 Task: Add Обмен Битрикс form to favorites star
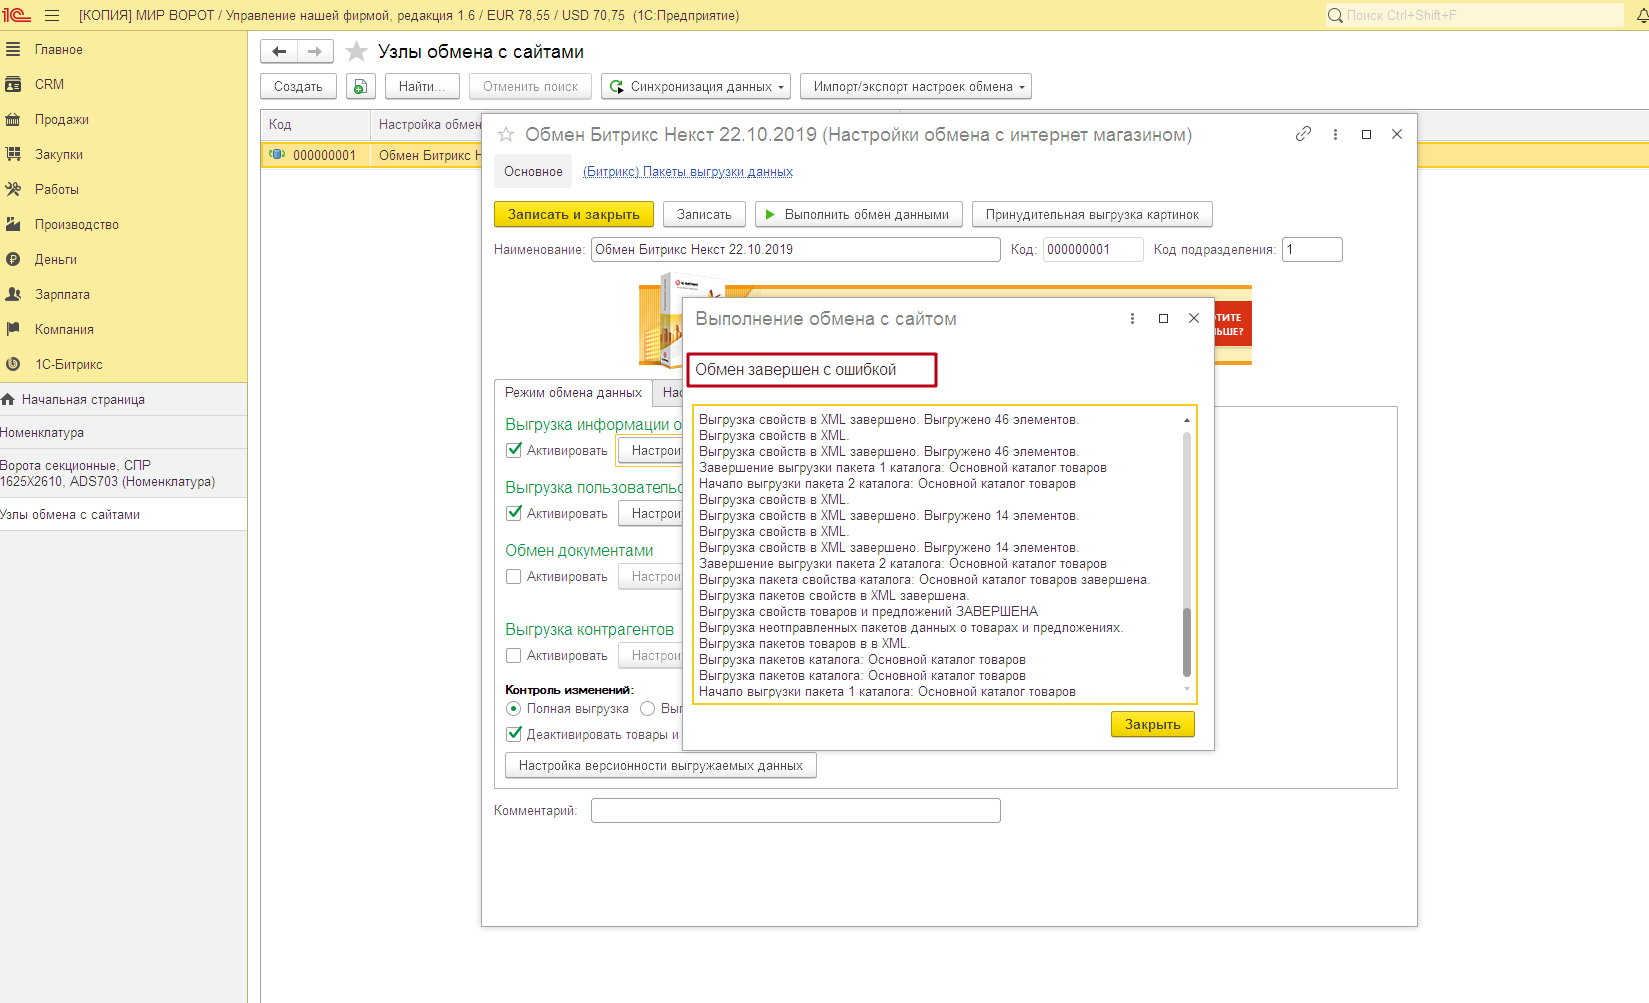click(506, 134)
